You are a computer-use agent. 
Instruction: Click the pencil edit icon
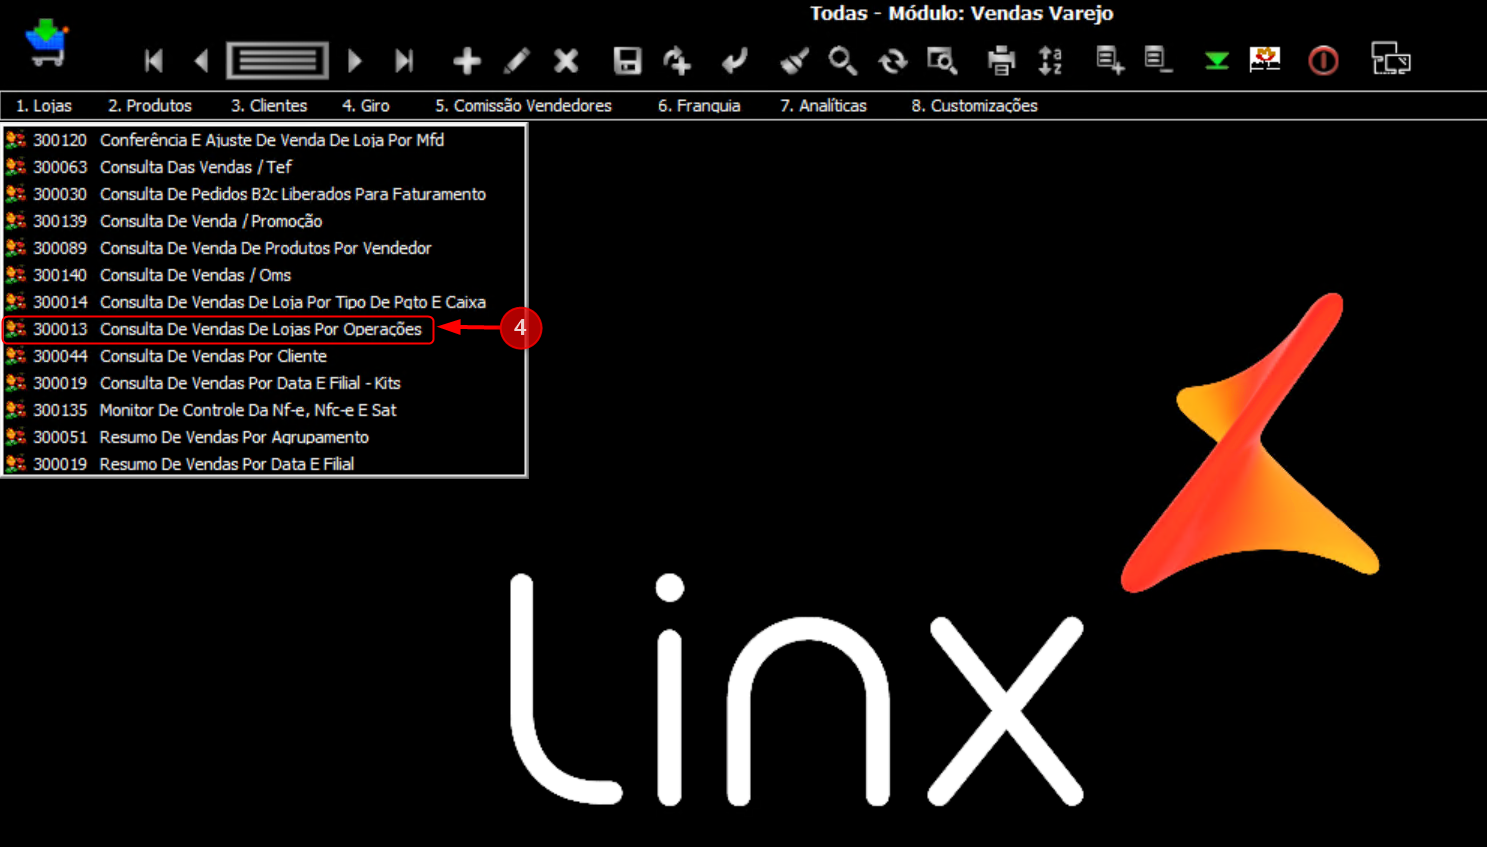click(516, 61)
